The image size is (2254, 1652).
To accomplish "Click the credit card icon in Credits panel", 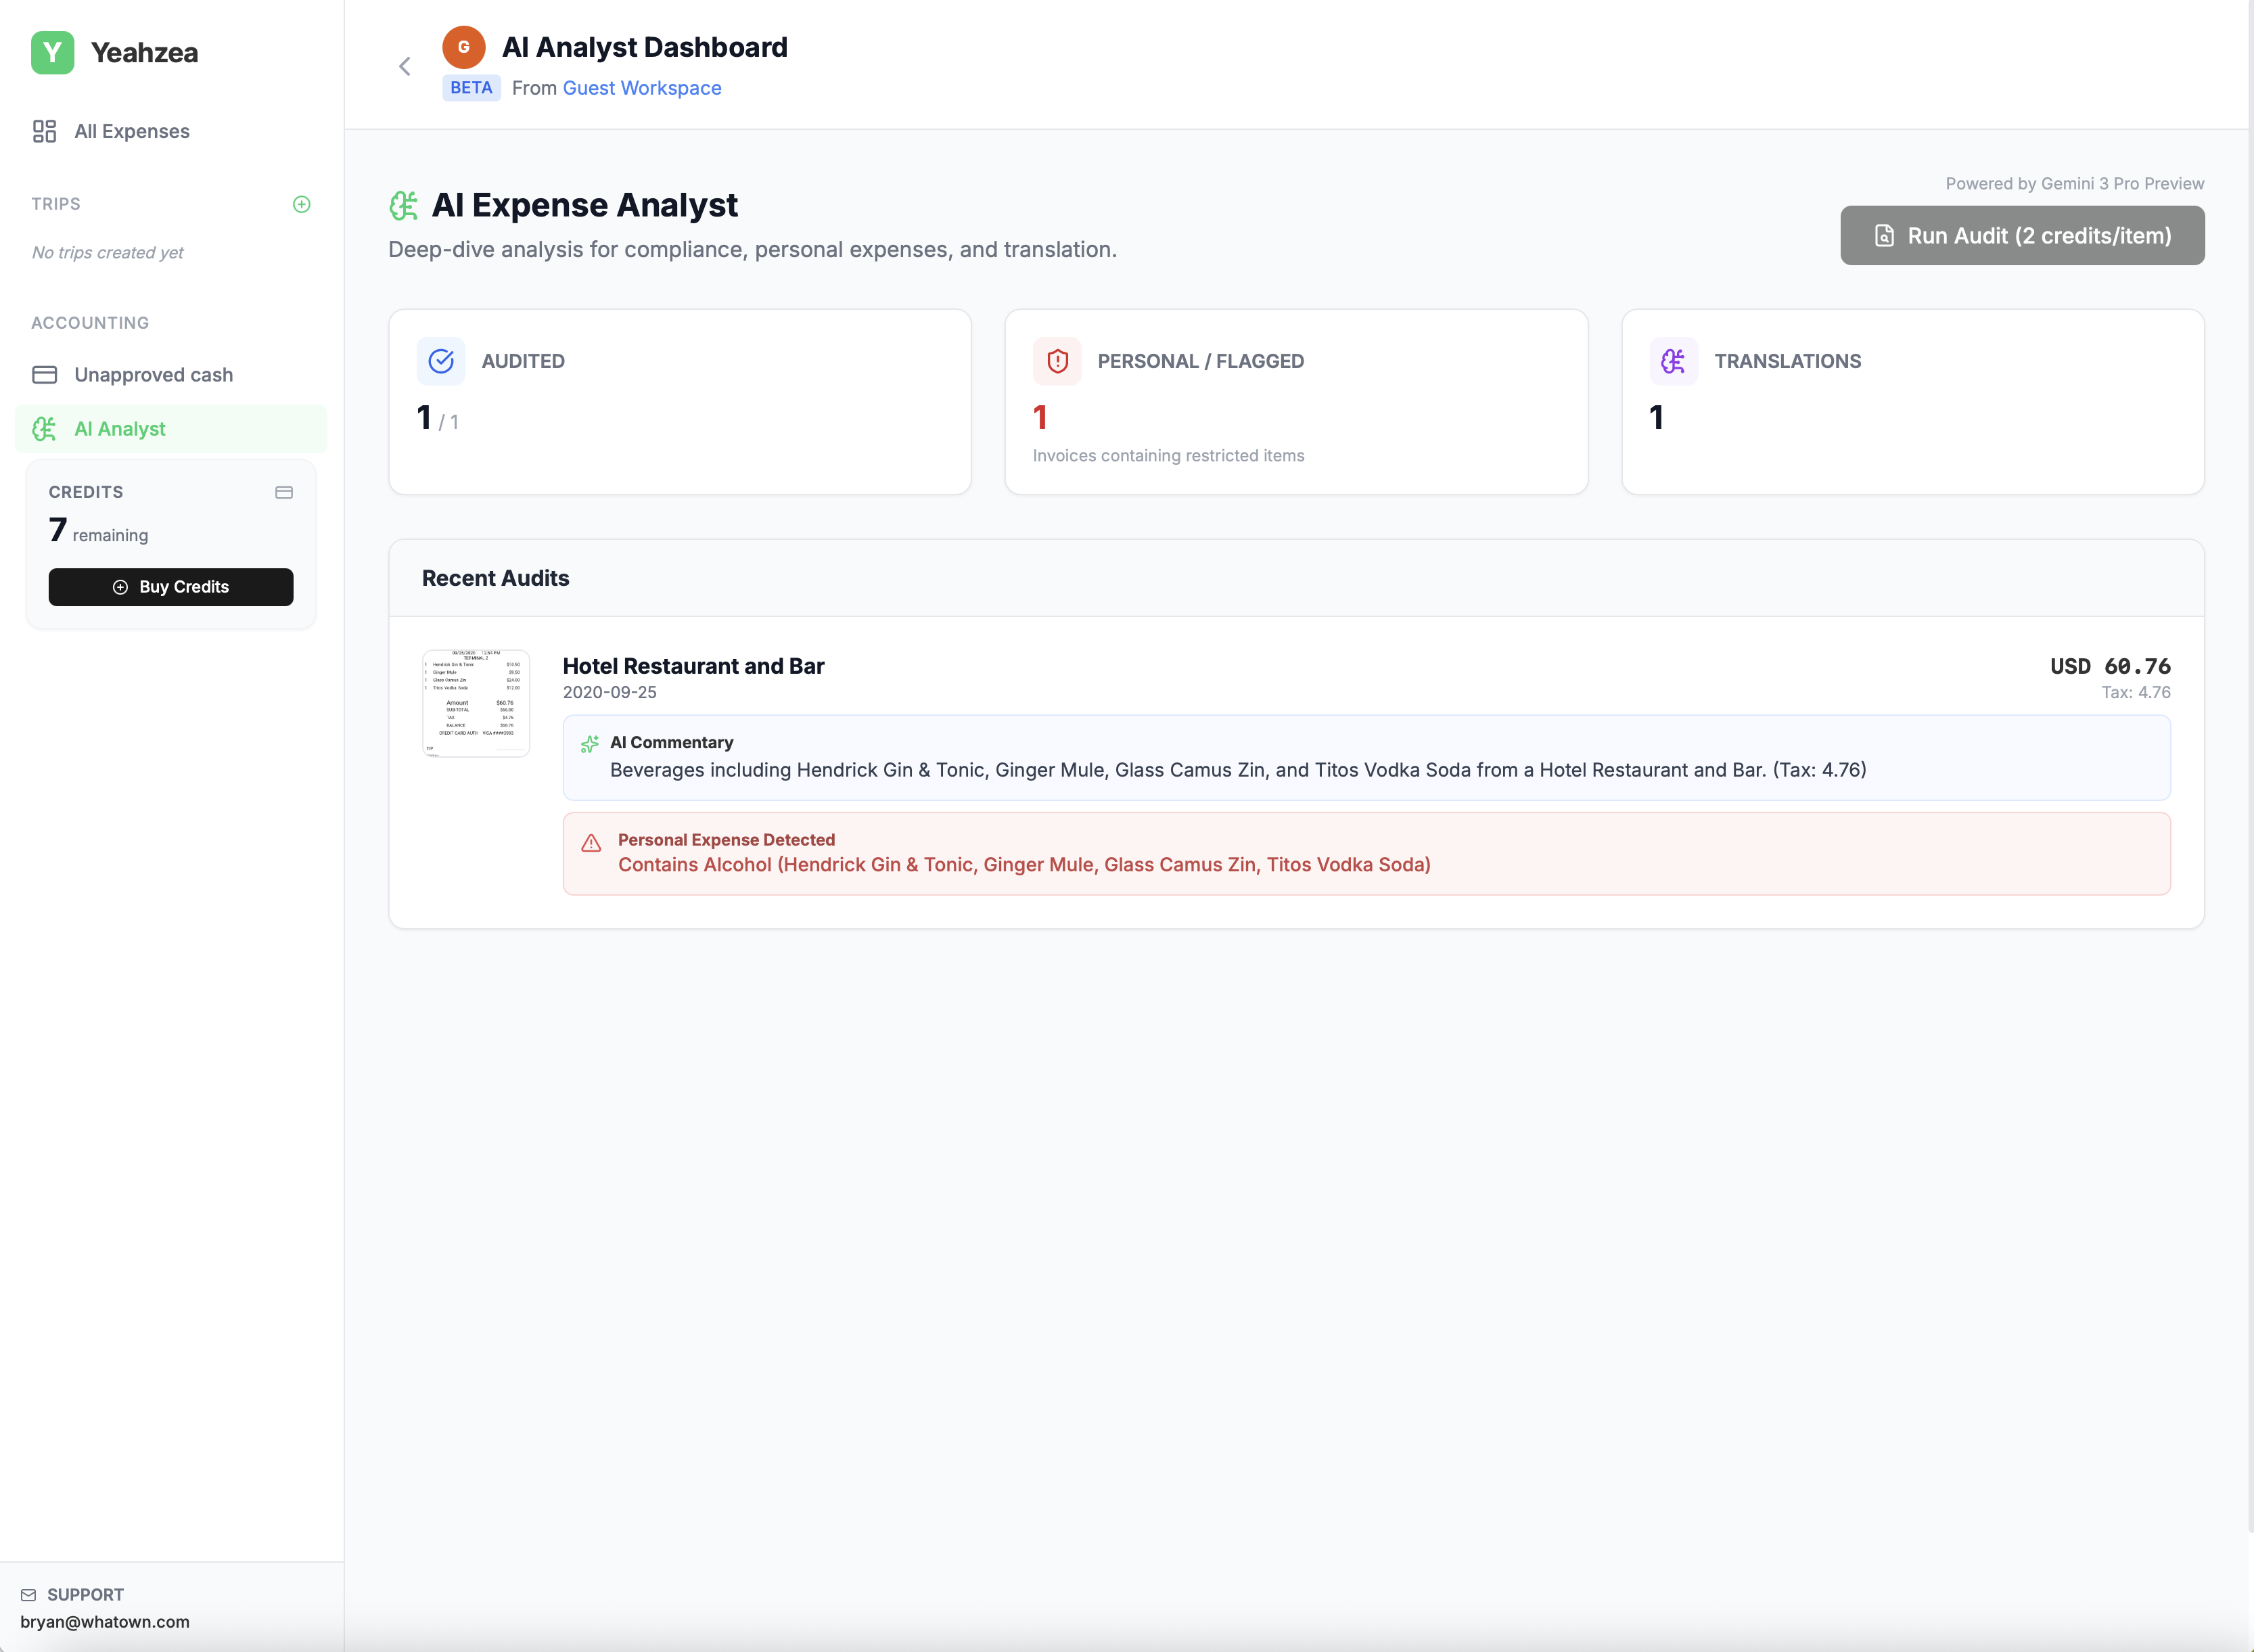I will click(x=283, y=492).
